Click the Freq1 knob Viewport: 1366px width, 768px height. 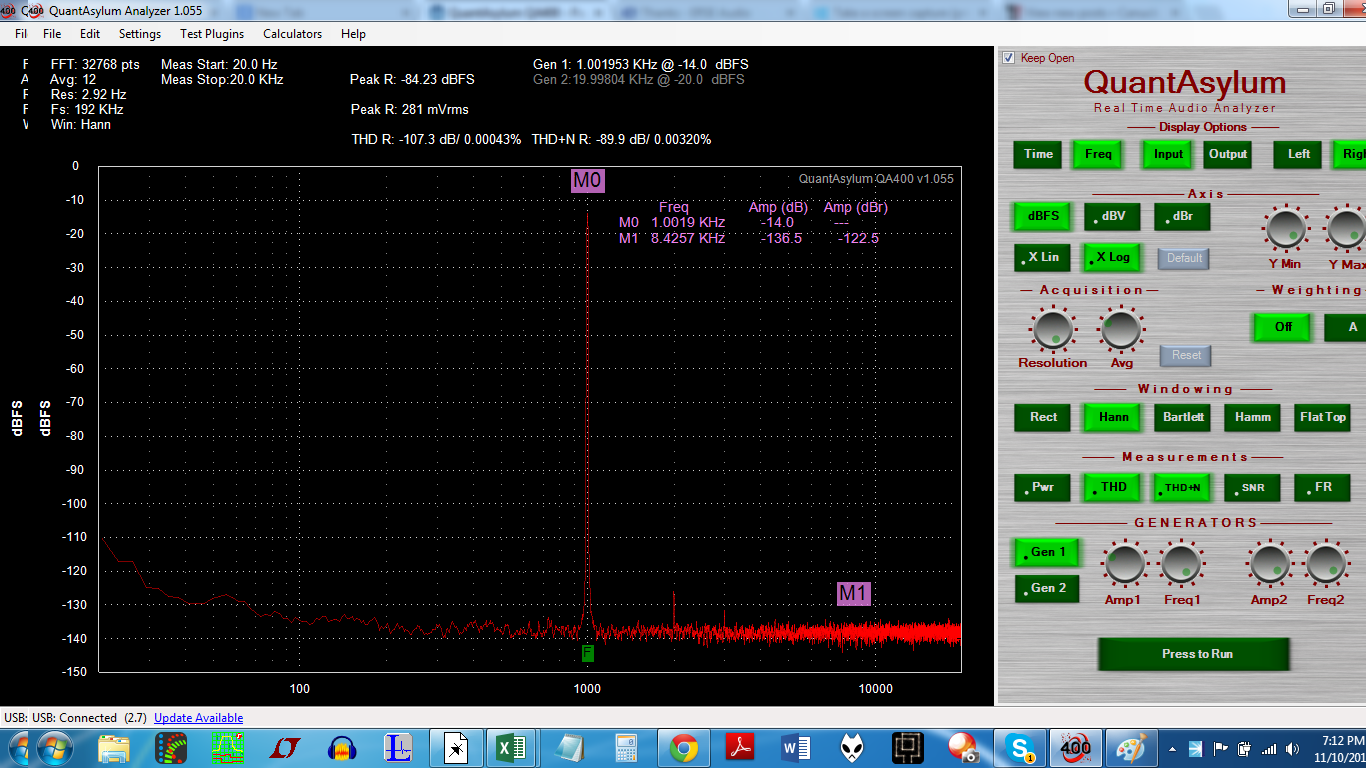(1181, 564)
